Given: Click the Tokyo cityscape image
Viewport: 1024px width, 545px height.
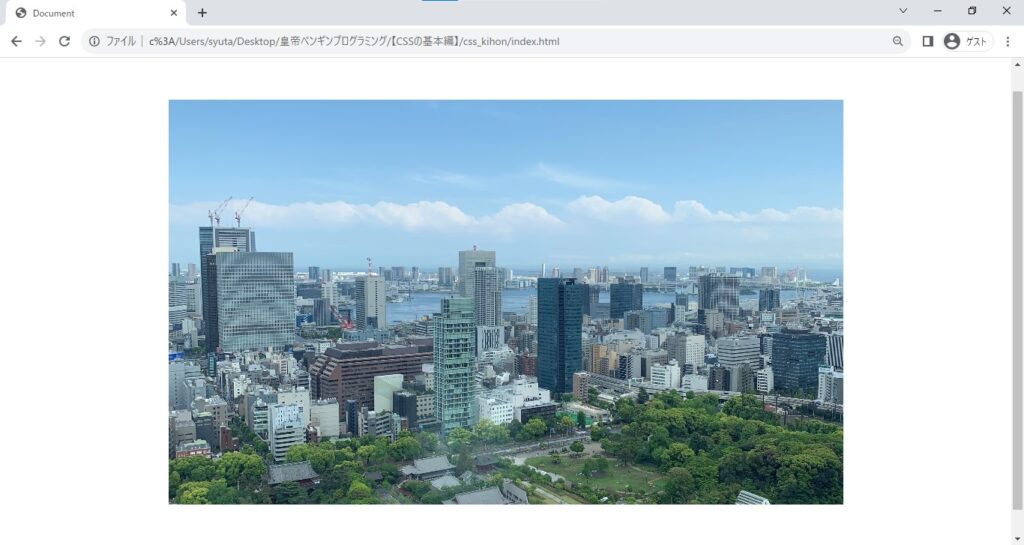Looking at the screenshot, I should coord(505,302).
